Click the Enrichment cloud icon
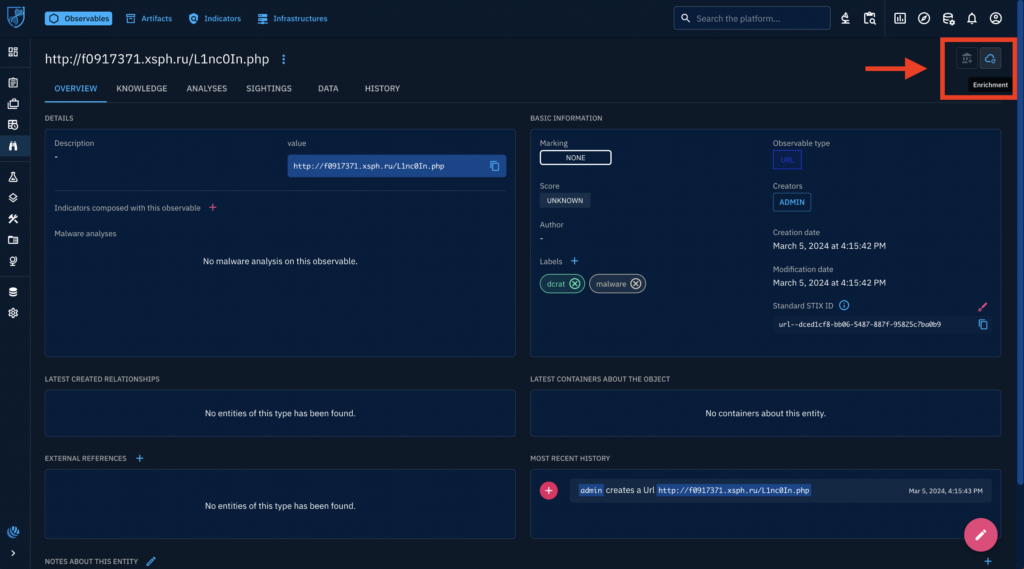The image size is (1024, 569). [990, 59]
